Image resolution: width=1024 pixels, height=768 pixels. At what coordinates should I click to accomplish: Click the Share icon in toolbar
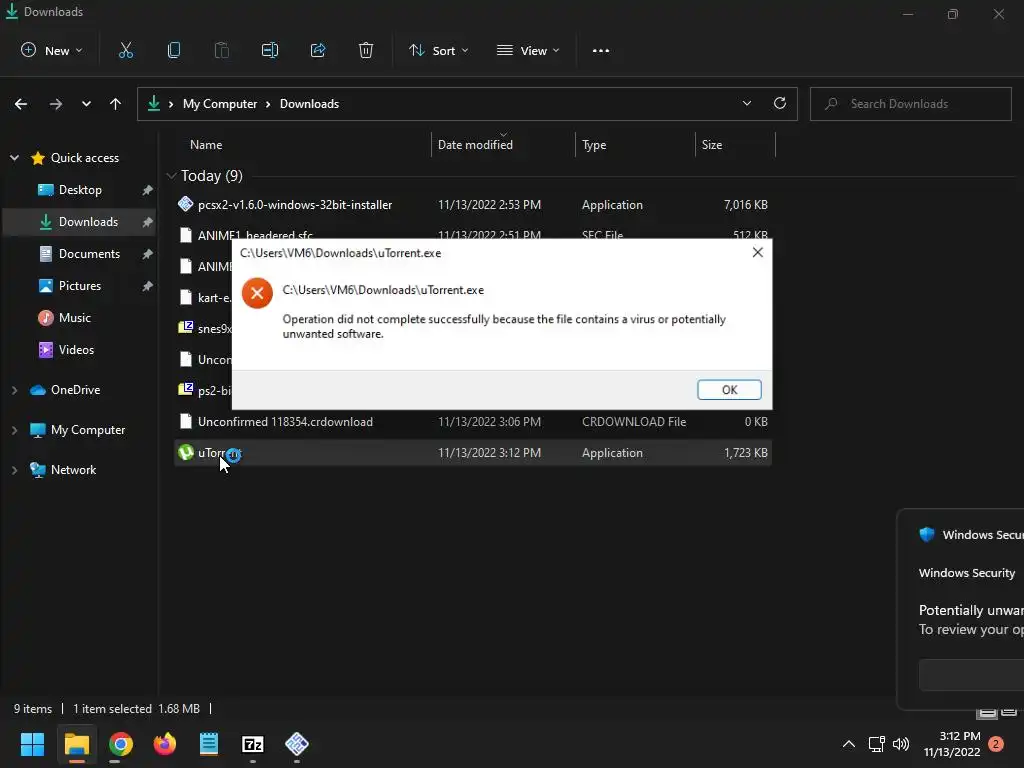(x=318, y=50)
